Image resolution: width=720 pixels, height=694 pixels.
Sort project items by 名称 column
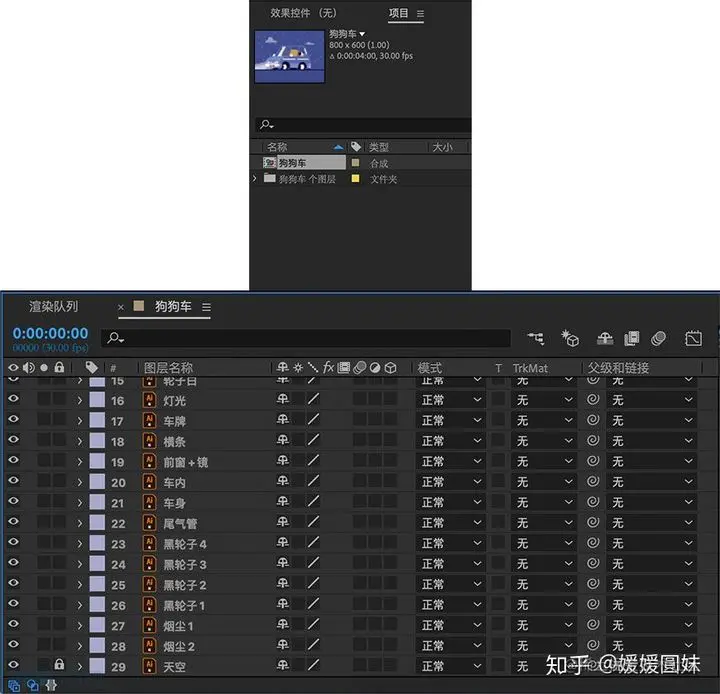(x=277, y=147)
